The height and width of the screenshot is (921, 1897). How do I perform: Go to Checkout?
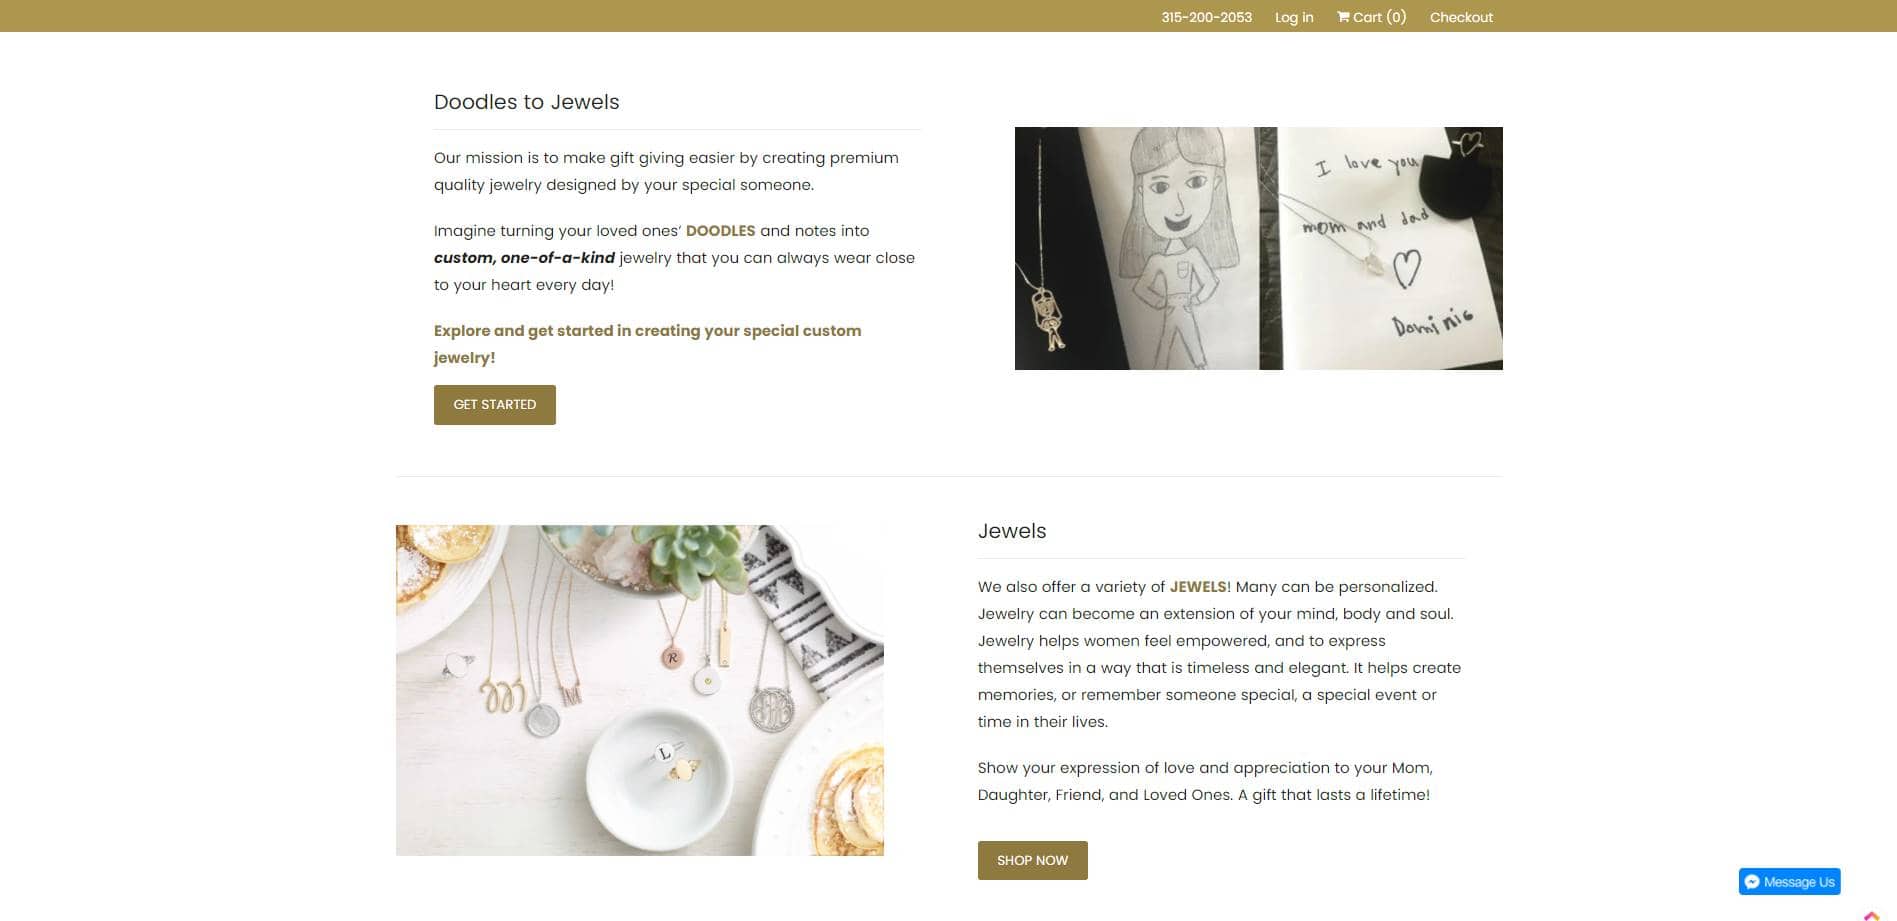tap(1461, 17)
